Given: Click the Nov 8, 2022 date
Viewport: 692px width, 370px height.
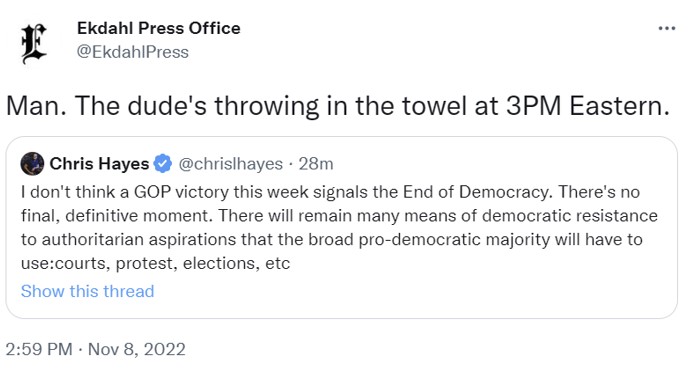Looking at the screenshot, I should coord(137,349).
